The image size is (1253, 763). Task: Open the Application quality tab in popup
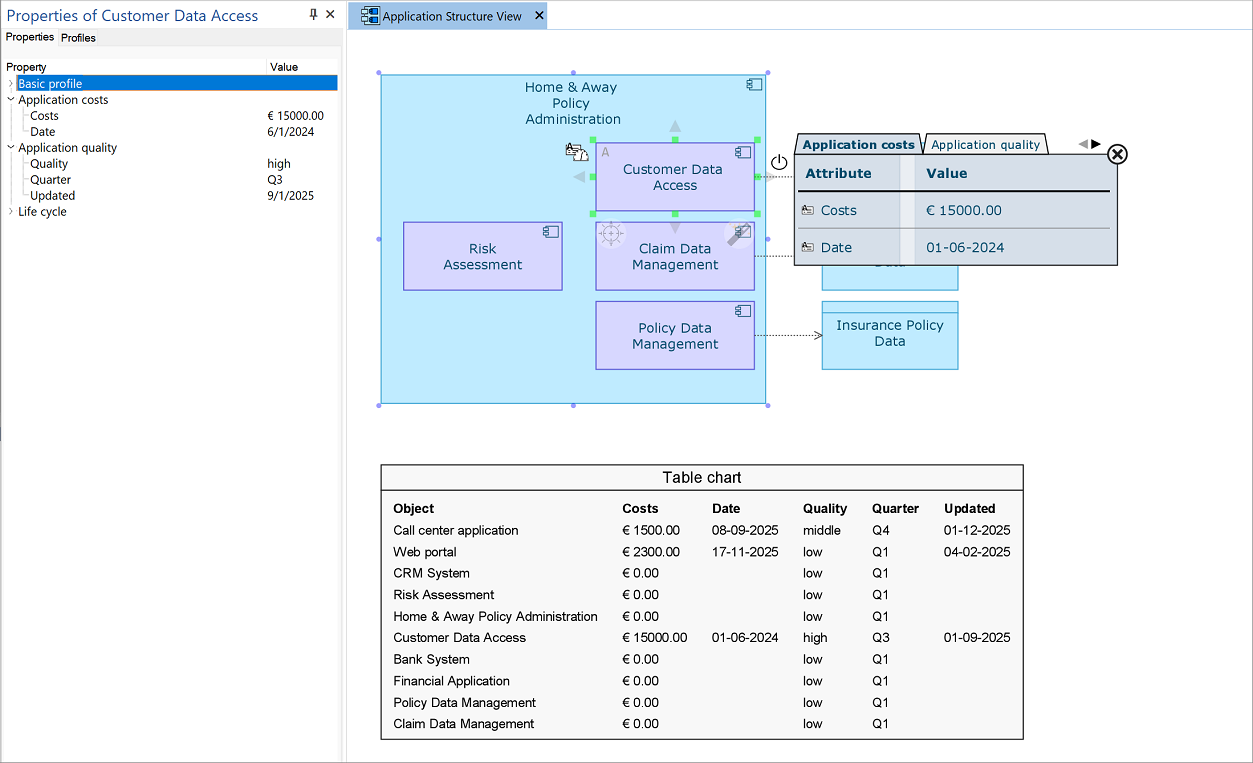pyautogui.click(x=985, y=145)
